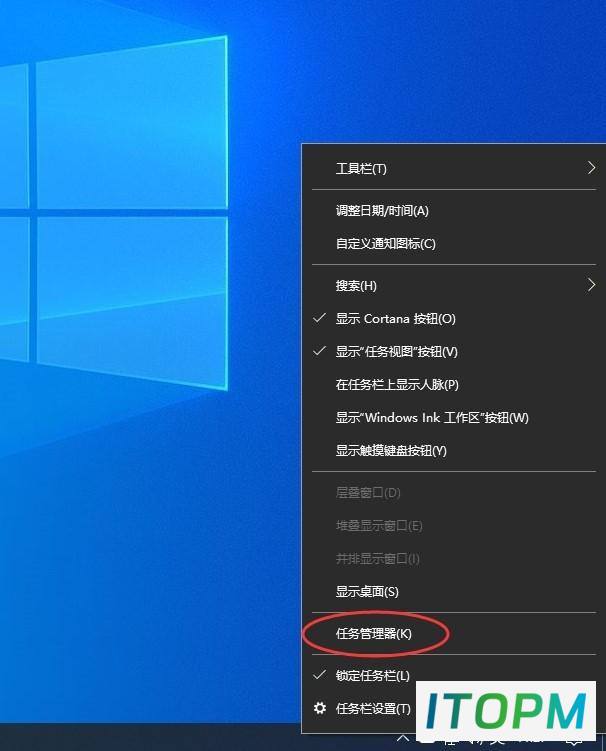606x751 pixels.
Task: Expand the 工具栏(T) submenu
Action: tap(454, 168)
